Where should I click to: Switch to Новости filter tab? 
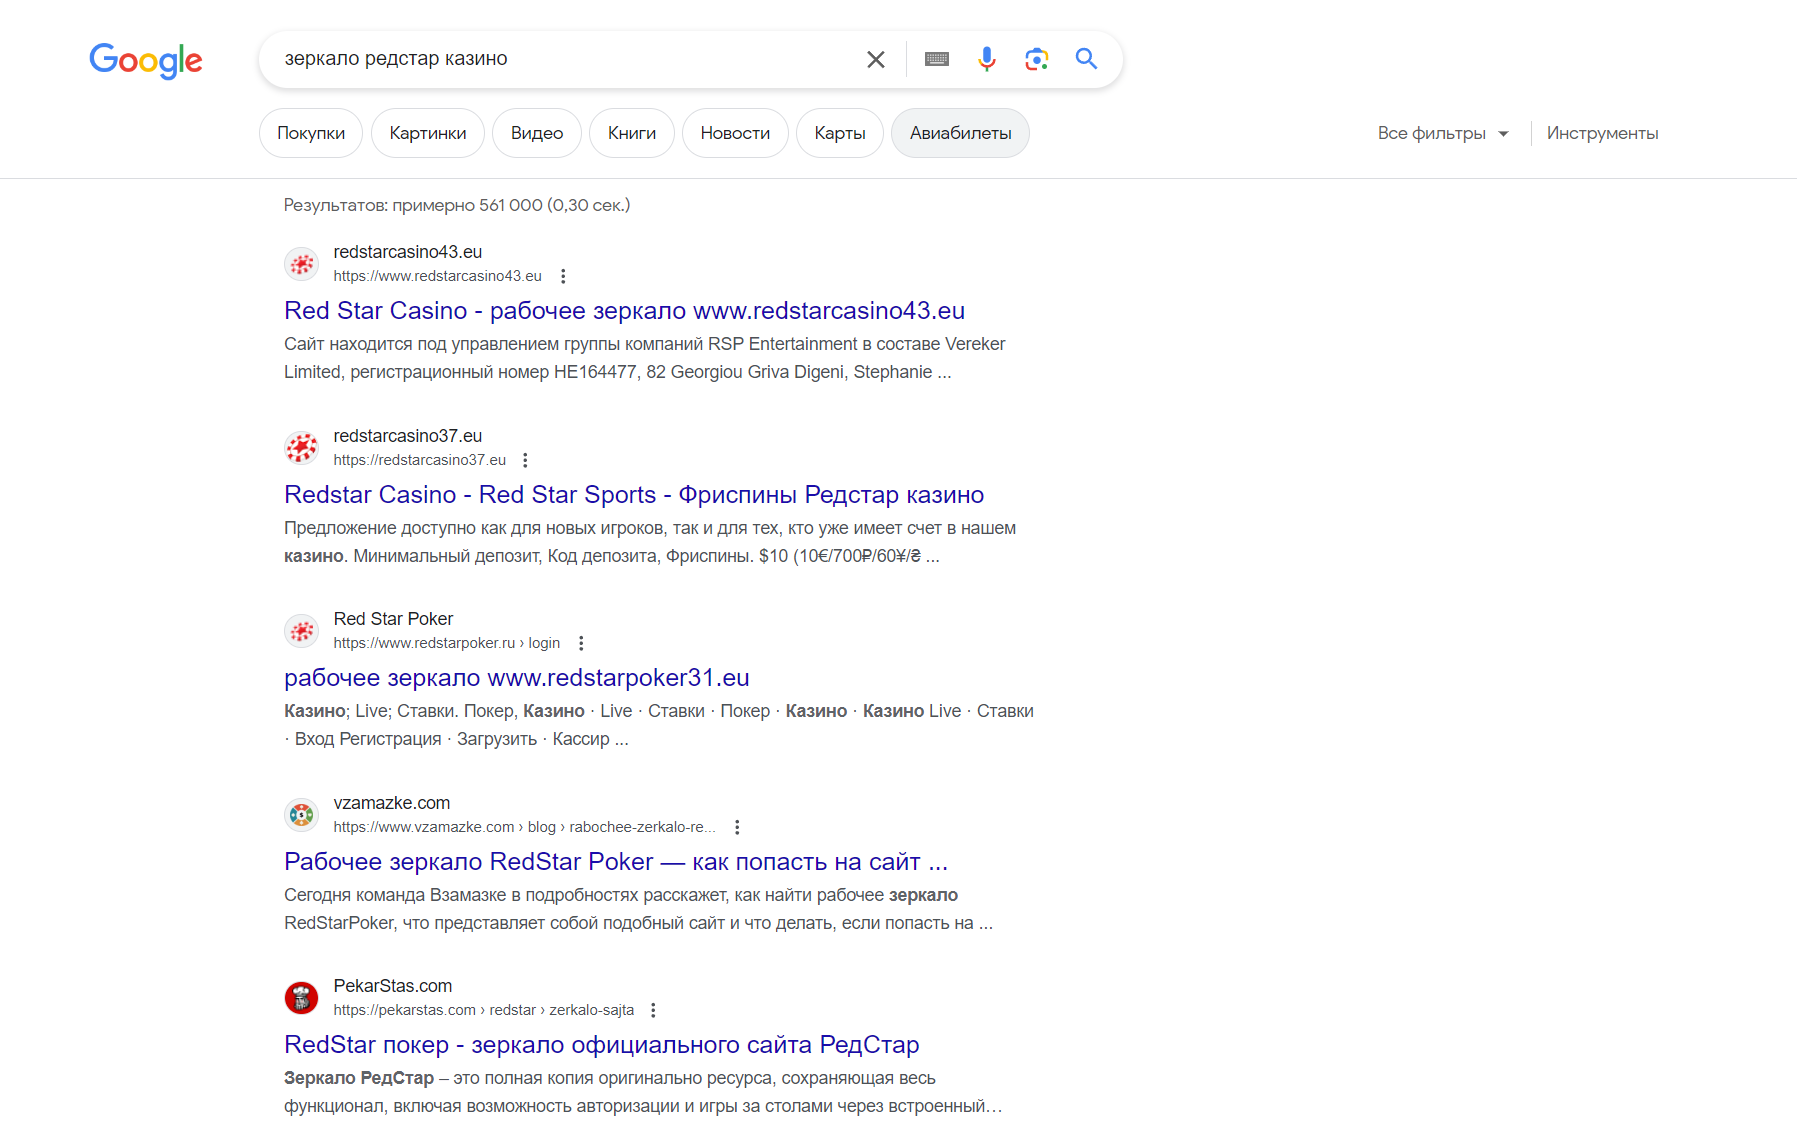pyautogui.click(x=735, y=133)
